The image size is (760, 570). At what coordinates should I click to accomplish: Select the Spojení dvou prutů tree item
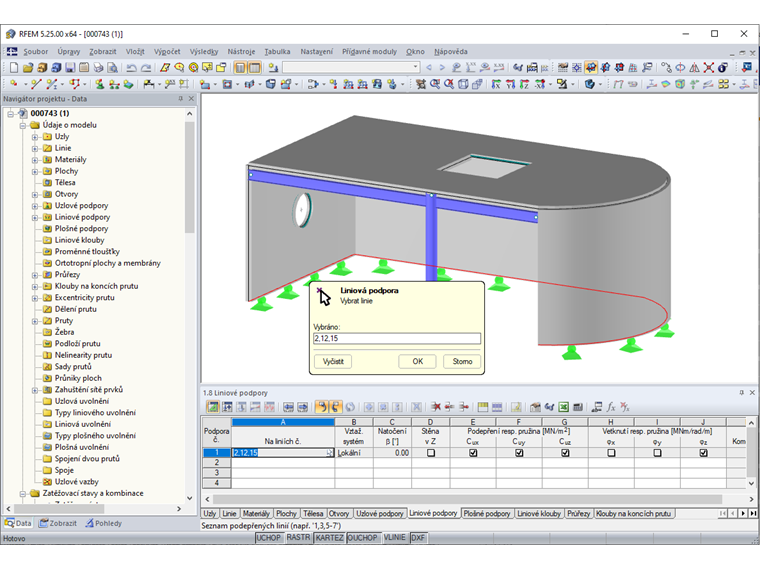click(87, 459)
